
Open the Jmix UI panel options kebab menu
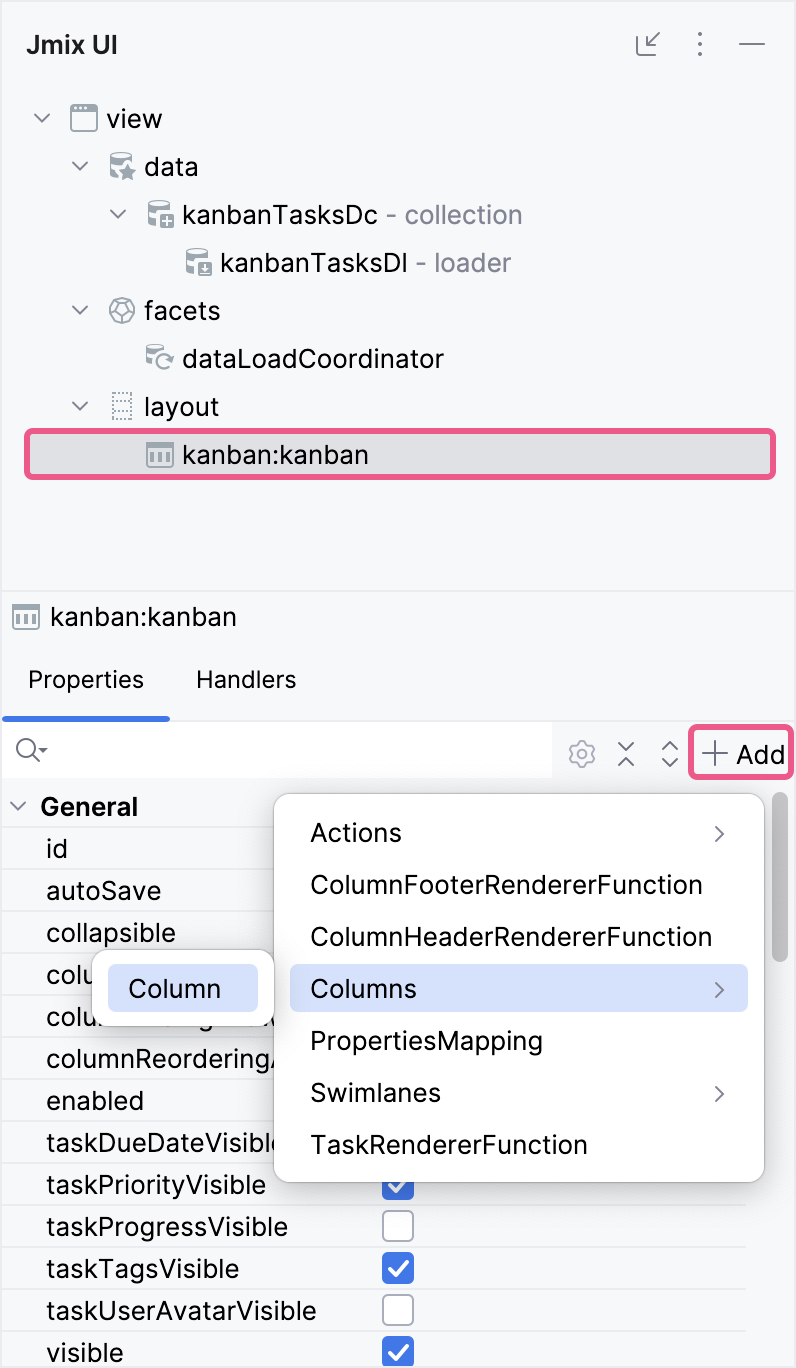tap(699, 44)
